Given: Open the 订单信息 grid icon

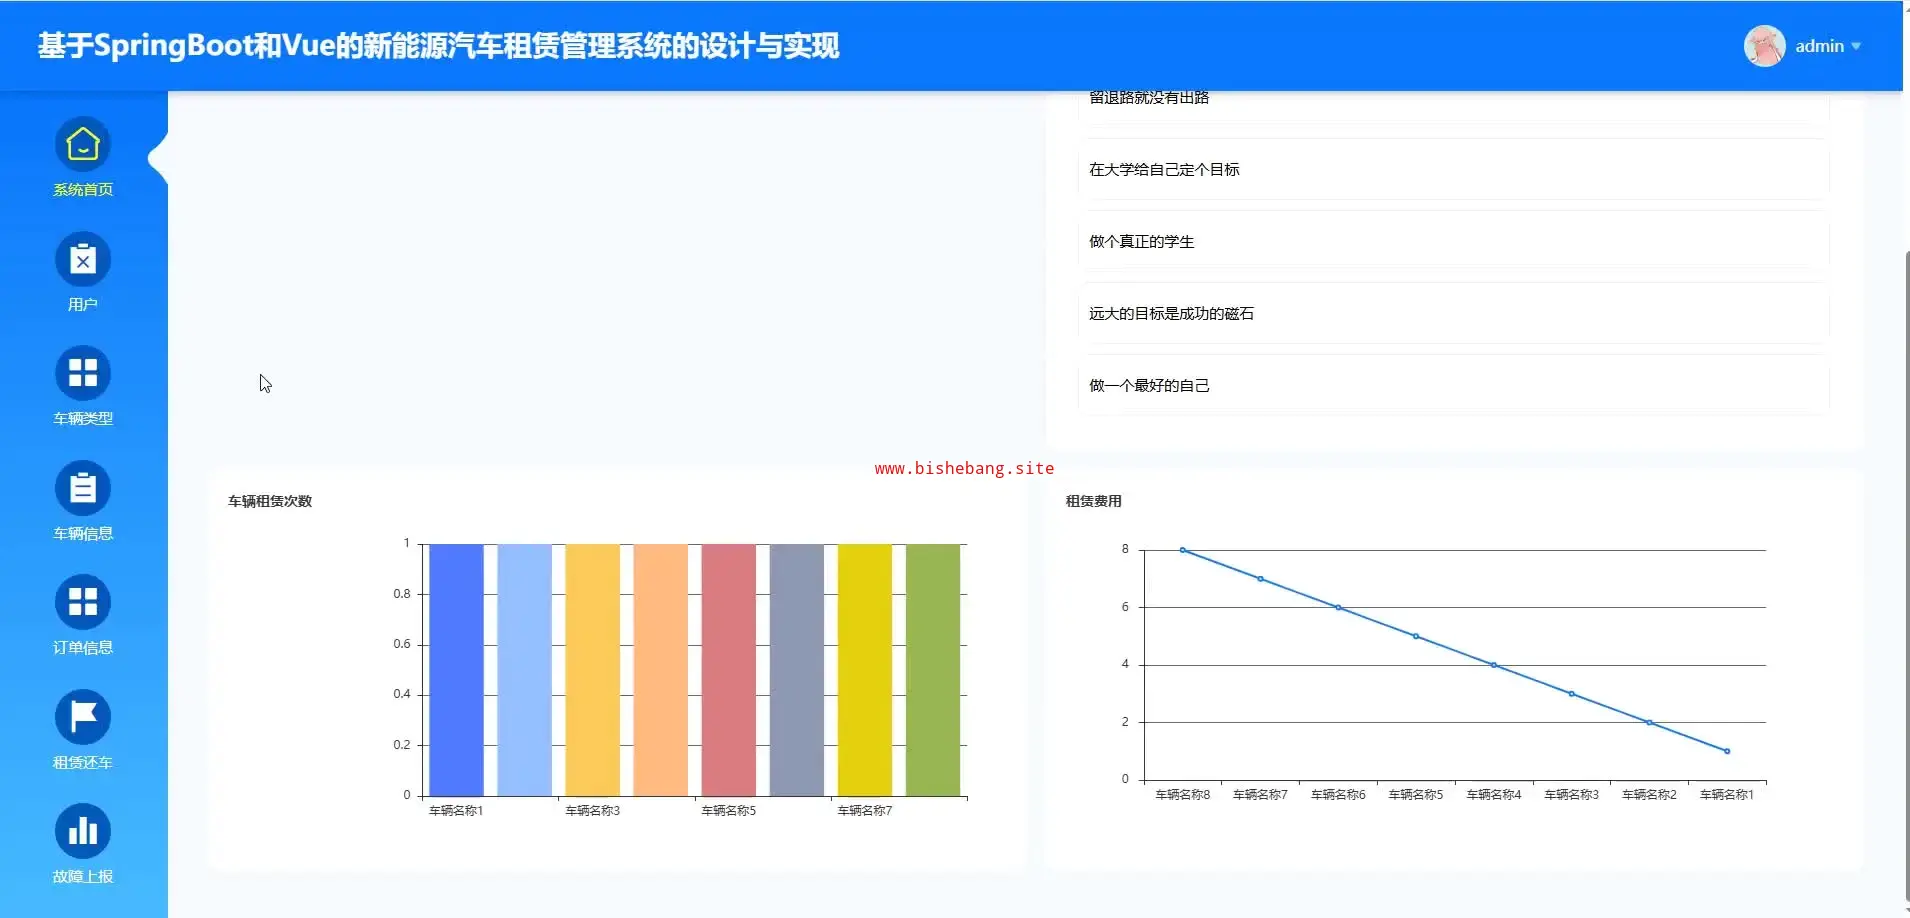Looking at the screenshot, I should pyautogui.click(x=83, y=603).
